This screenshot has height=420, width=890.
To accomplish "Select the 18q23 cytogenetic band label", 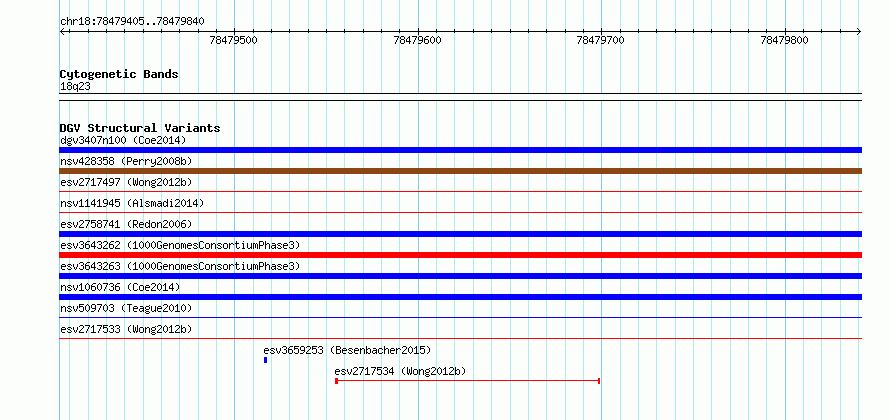I will click(75, 87).
